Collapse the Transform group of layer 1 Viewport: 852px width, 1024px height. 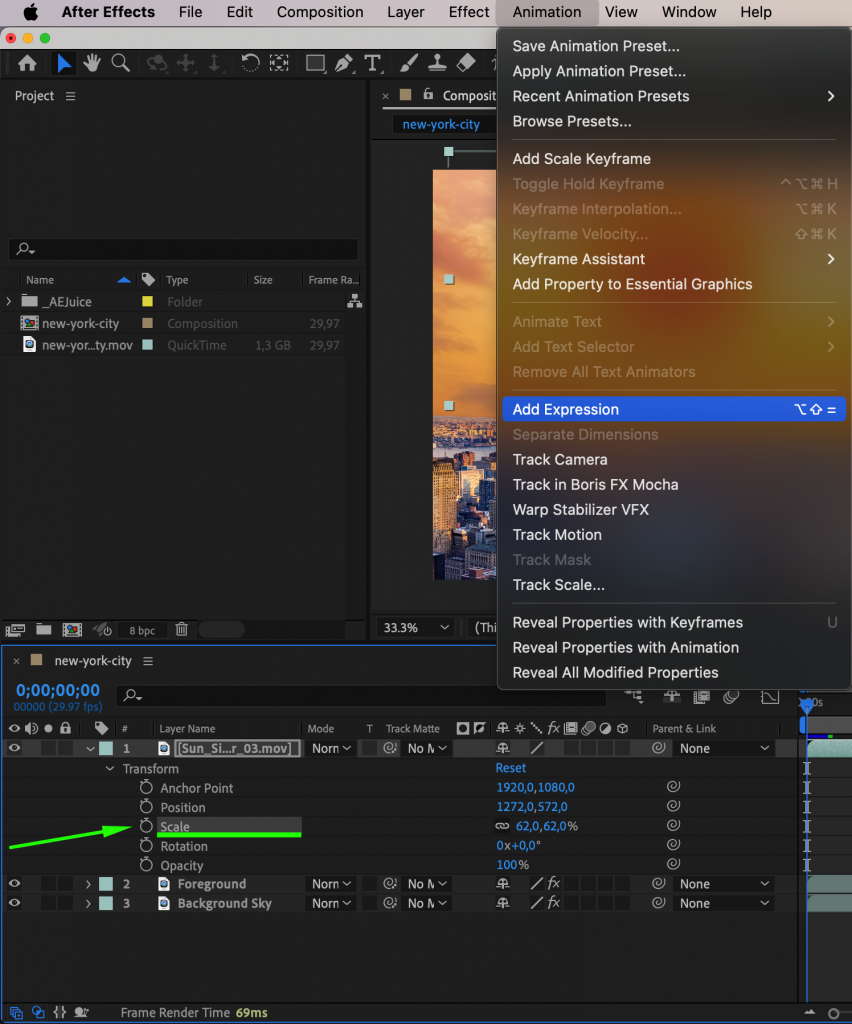pos(110,767)
